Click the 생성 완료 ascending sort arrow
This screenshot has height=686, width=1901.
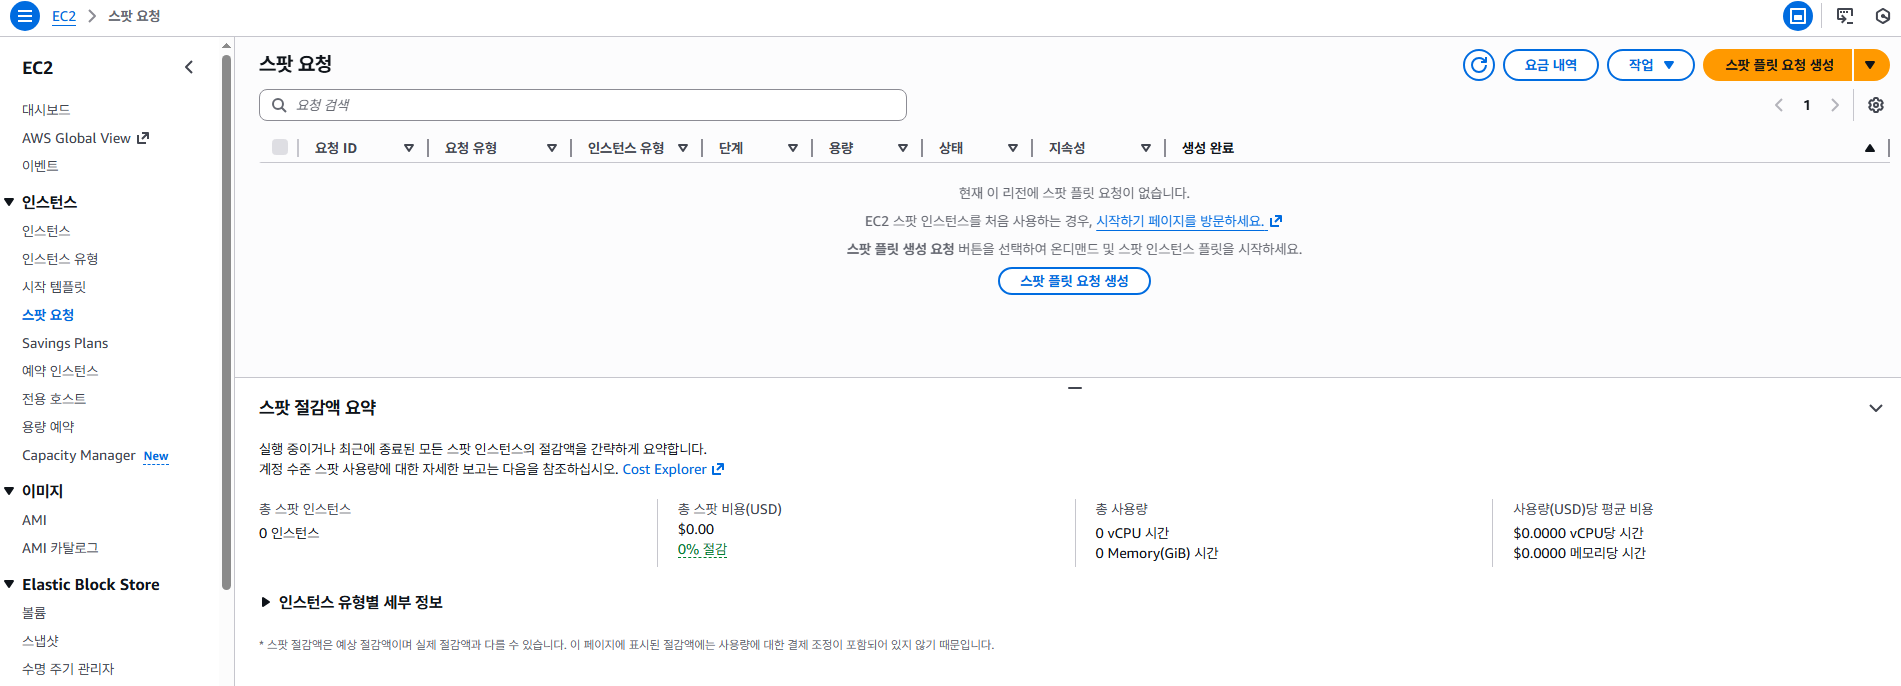1870,148
